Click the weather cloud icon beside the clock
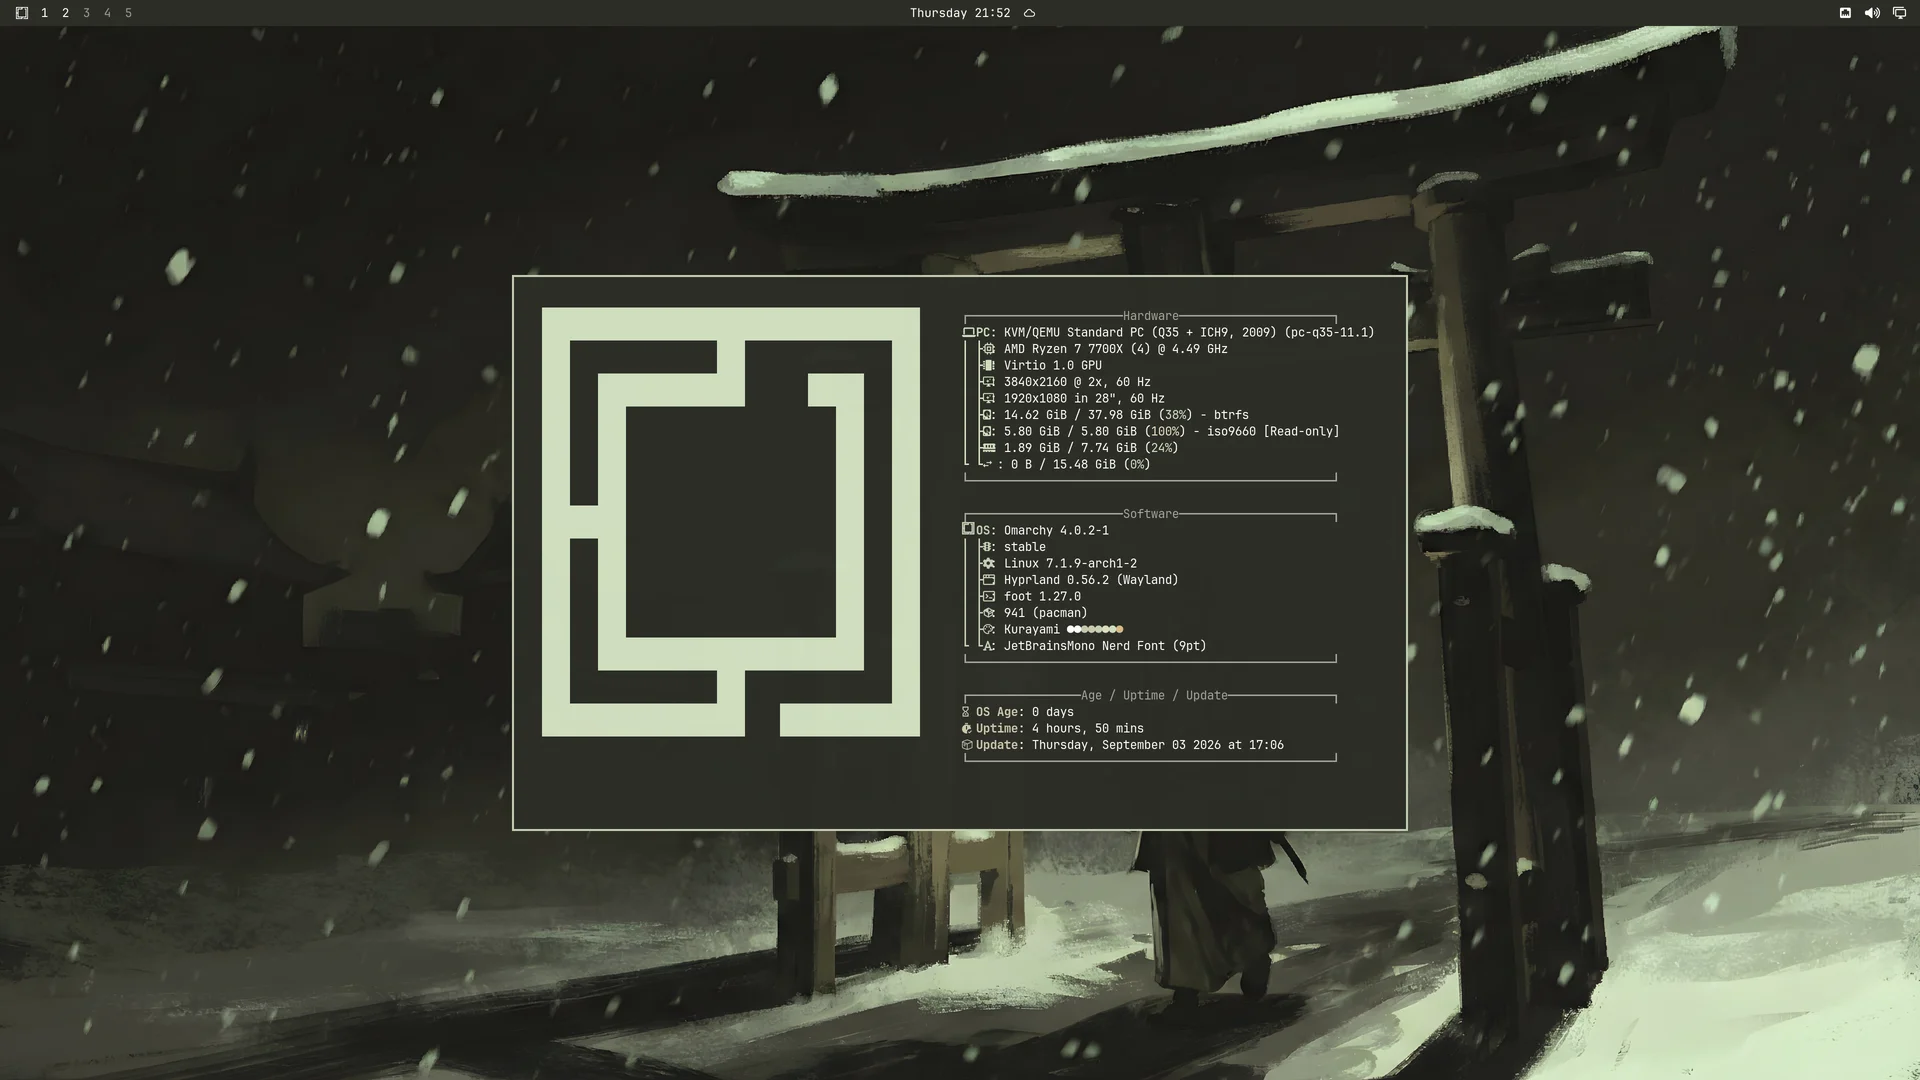Screen dimensions: 1920x1080 click(1029, 13)
